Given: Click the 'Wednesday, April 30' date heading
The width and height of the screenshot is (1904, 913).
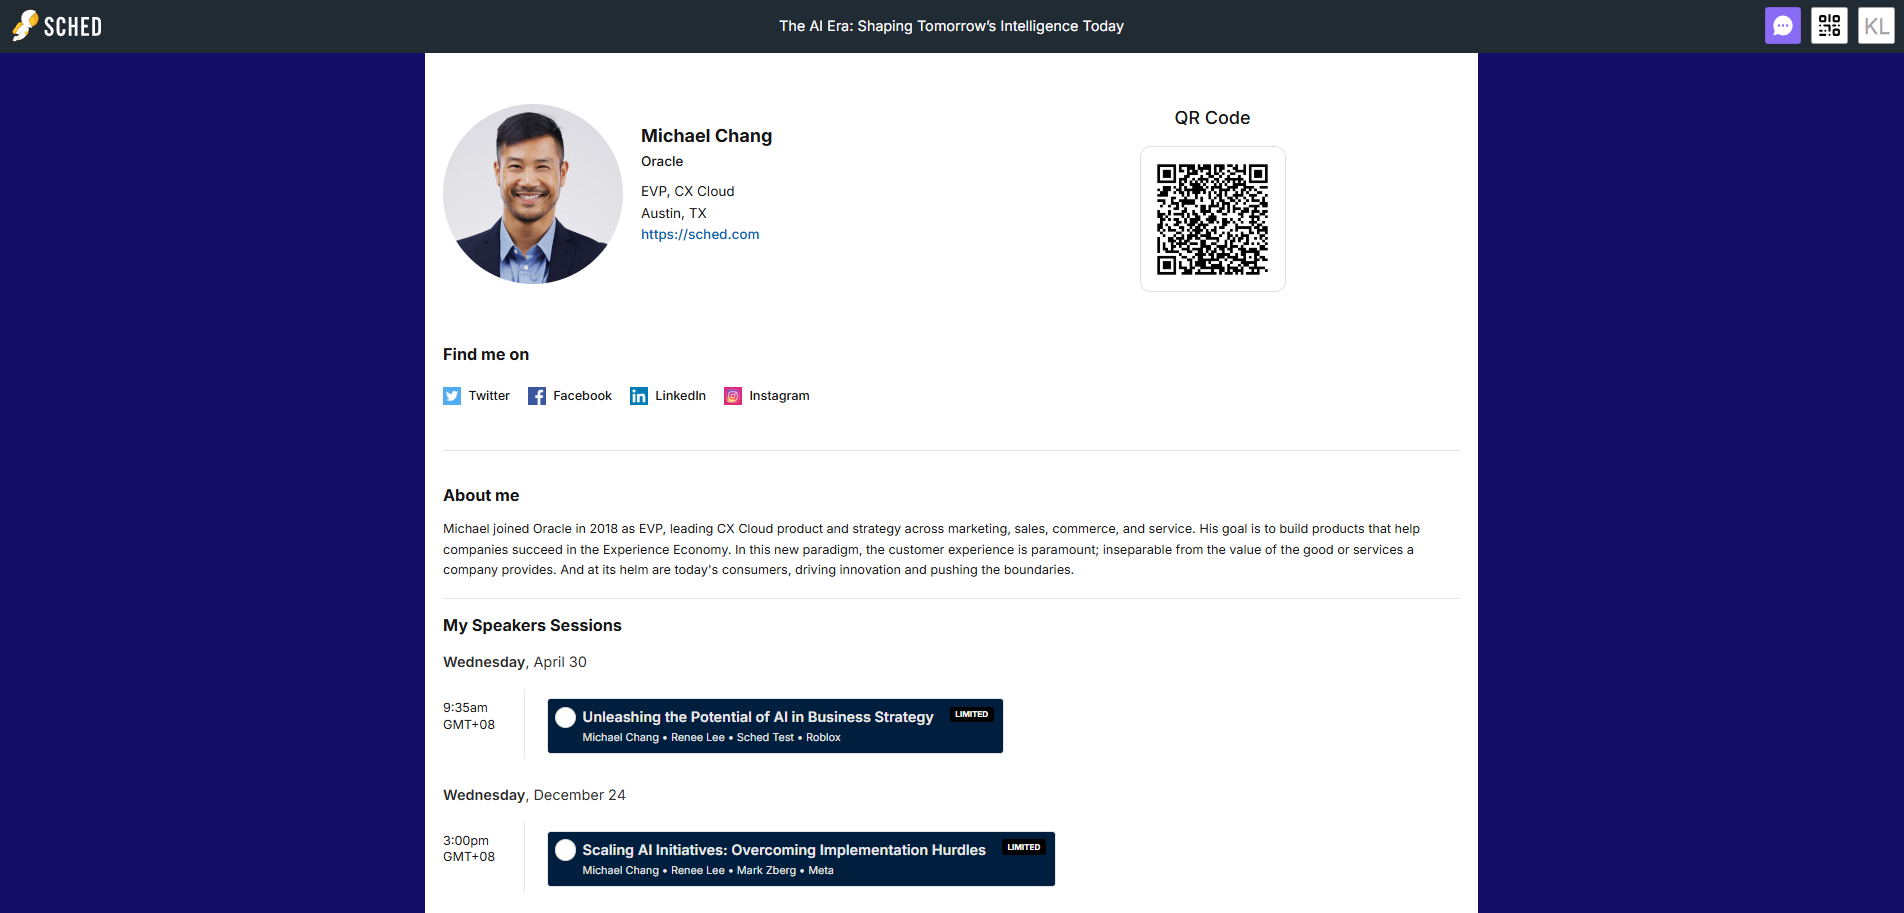Looking at the screenshot, I should click(515, 662).
